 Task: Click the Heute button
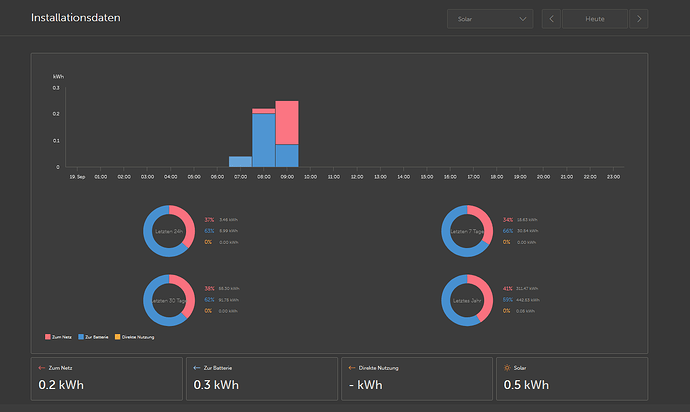[595, 19]
